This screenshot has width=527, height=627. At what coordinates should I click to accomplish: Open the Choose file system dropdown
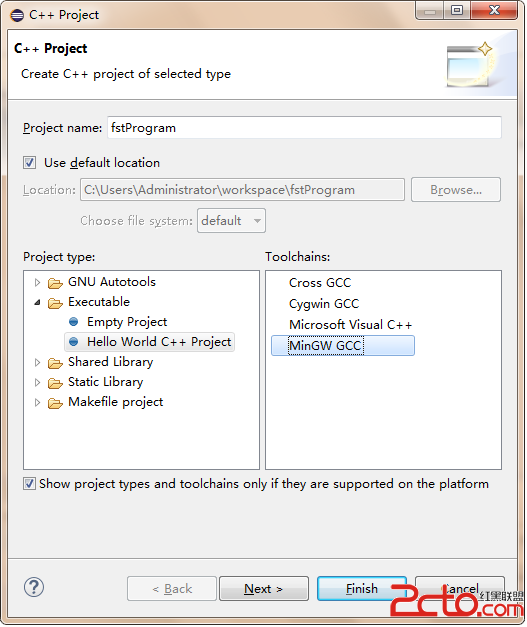point(231,220)
